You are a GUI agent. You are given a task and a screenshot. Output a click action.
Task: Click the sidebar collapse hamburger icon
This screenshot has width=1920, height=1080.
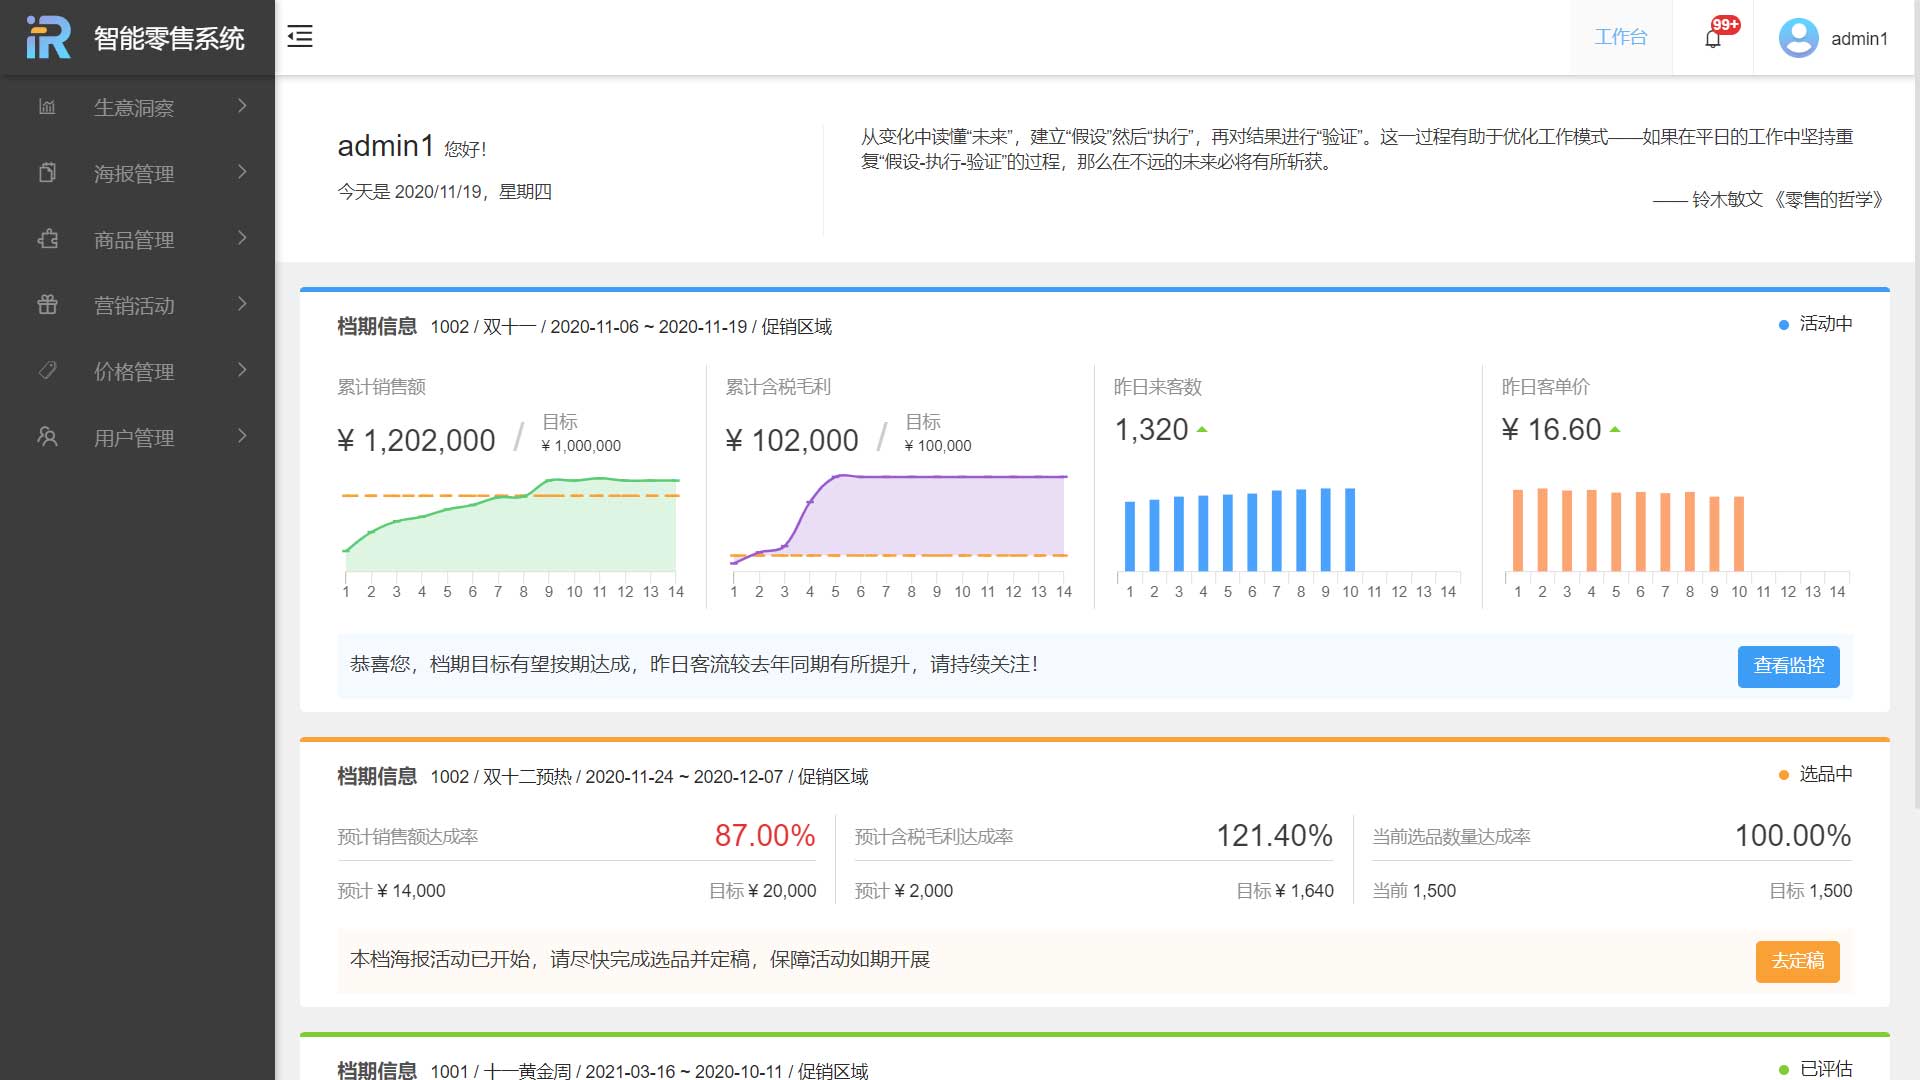(300, 37)
